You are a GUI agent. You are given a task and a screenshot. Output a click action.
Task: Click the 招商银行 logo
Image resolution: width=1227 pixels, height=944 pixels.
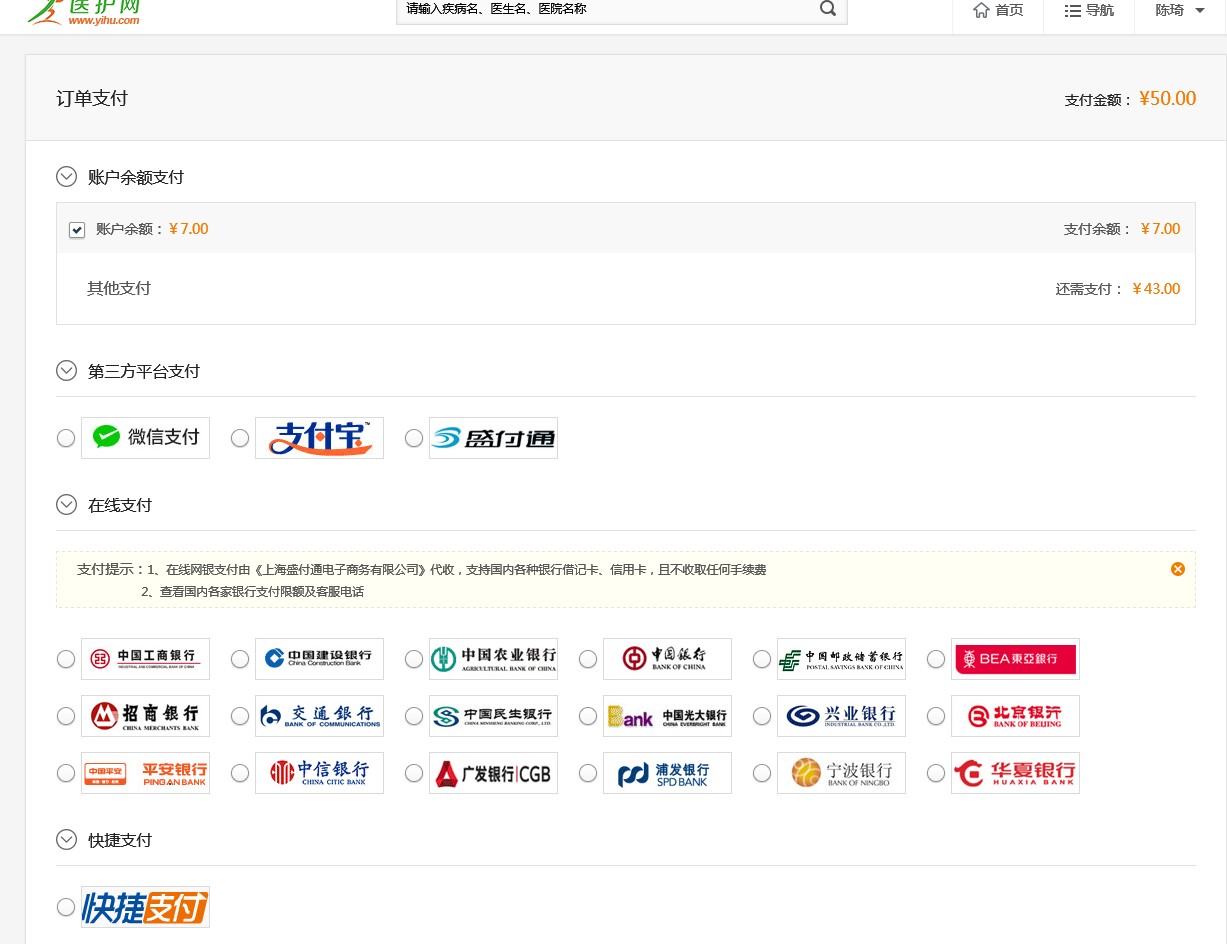pyautogui.click(x=145, y=716)
